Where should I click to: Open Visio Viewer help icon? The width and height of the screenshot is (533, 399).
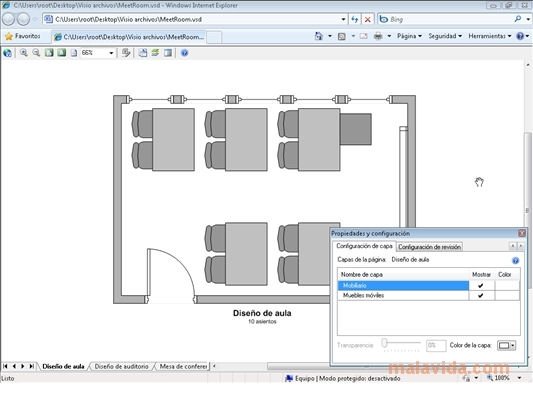(x=185, y=53)
